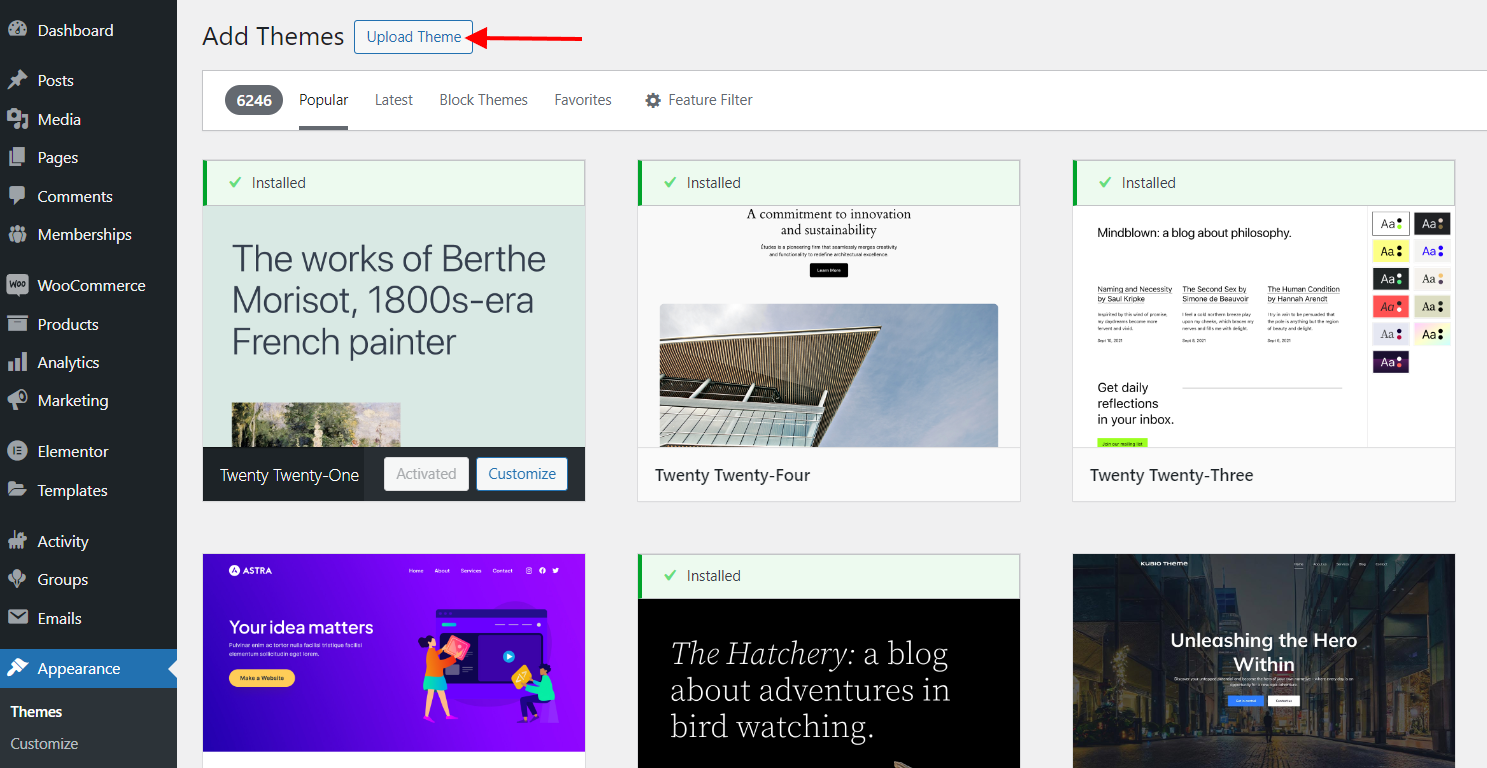
Task: Open the Twenty Twenty-Four theme thumbnail
Action: pyautogui.click(x=828, y=326)
